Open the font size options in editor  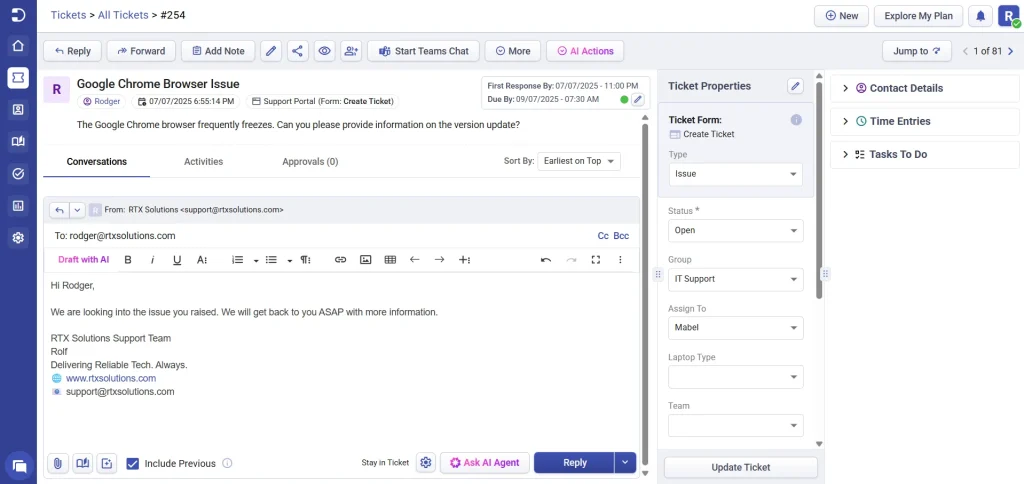(x=202, y=259)
